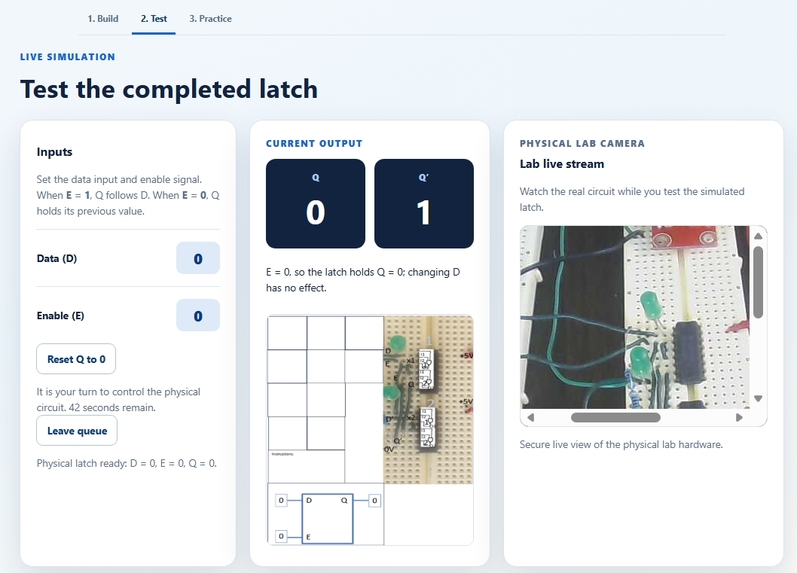Screen dimensions: 797x573
Task: Open the 3. Practice tab
Action: (210, 19)
